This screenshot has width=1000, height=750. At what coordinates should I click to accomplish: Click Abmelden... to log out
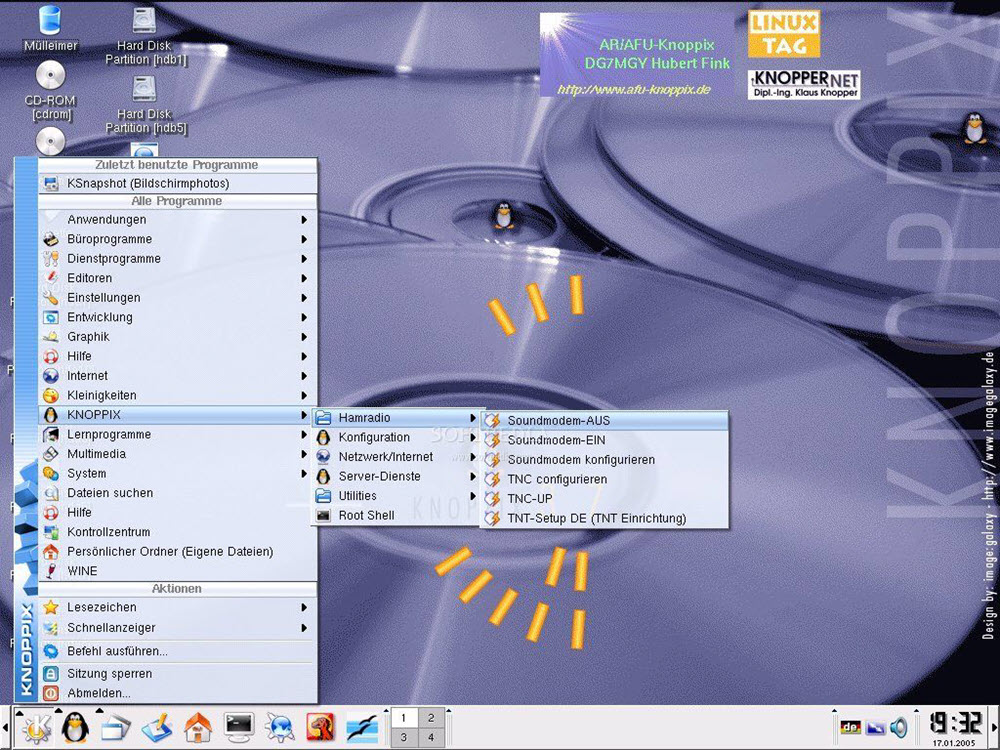[99, 693]
